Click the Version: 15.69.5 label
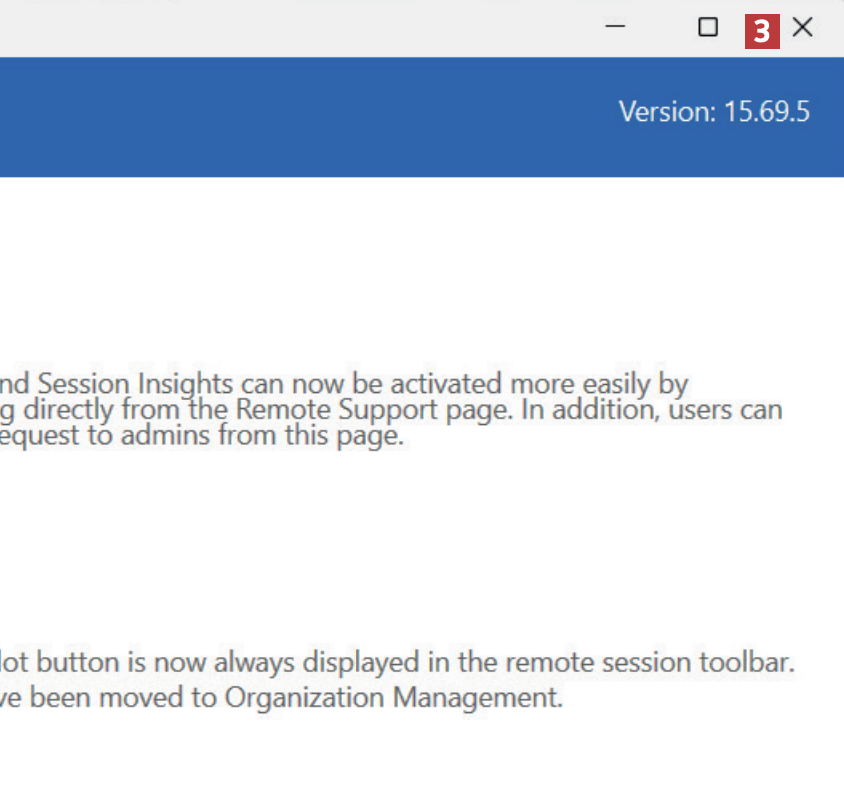 point(714,111)
